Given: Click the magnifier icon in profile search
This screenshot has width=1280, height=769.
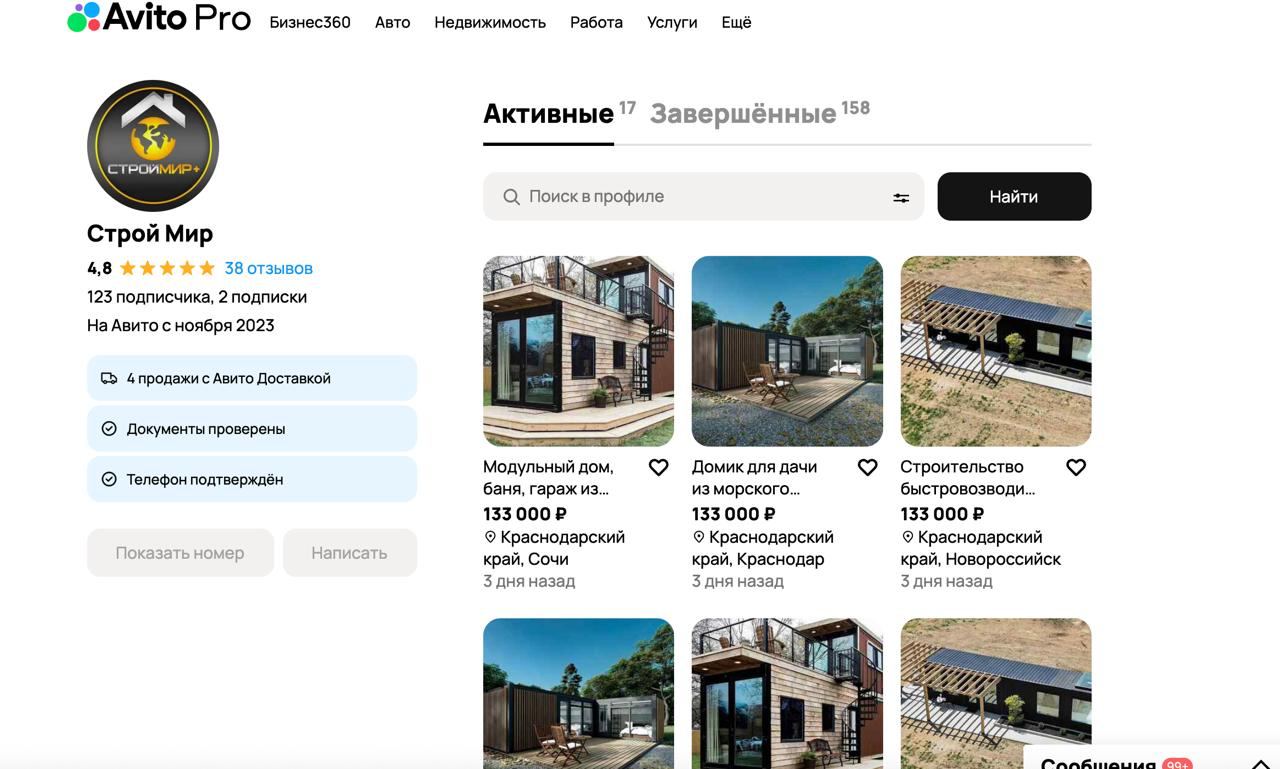Looking at the screenshot, I should click(511, 197).
